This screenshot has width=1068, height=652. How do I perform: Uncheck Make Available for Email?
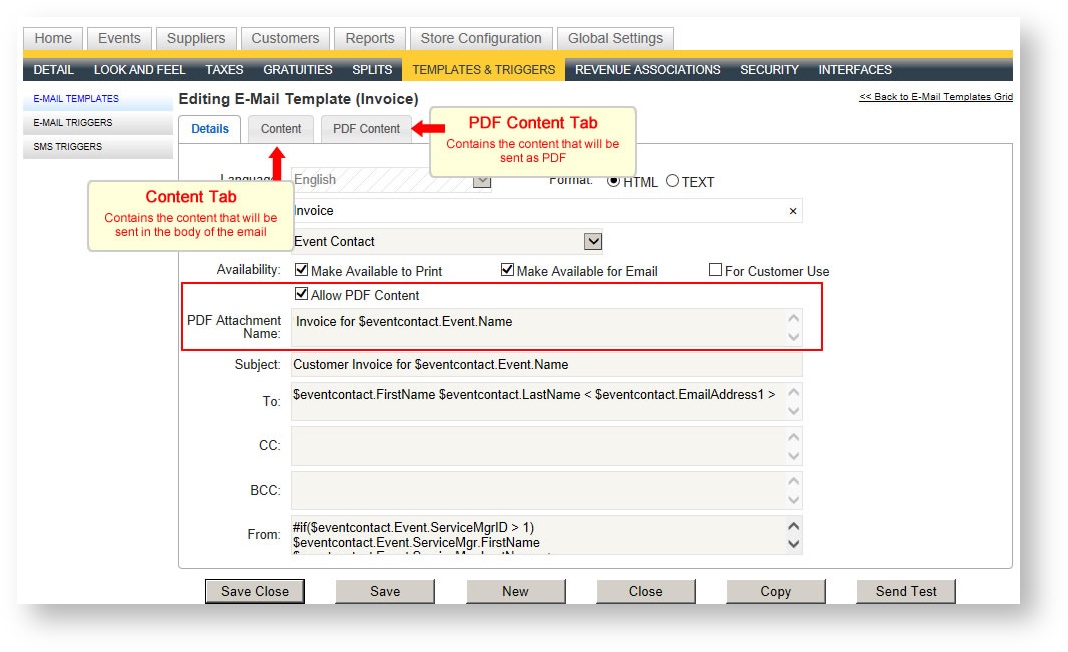click(507, 268)
